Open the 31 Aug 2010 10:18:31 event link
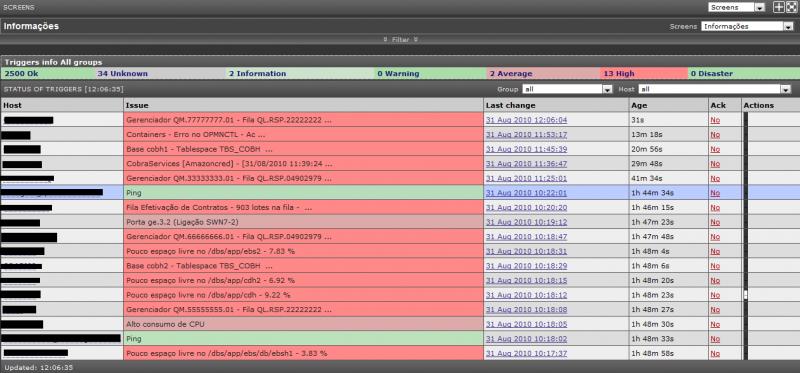The image size is (800, 373). [x=526, y=252]
